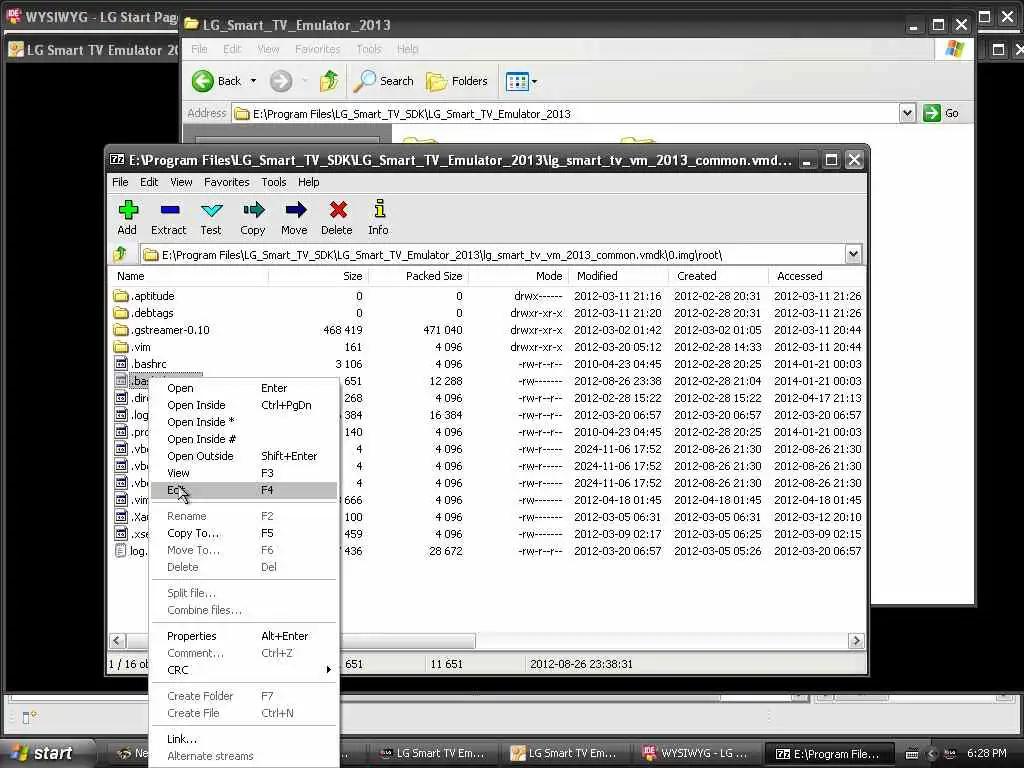
Task: Switch to WYSIWYG - LG taskbar button
Action: [x=696, y=753]
